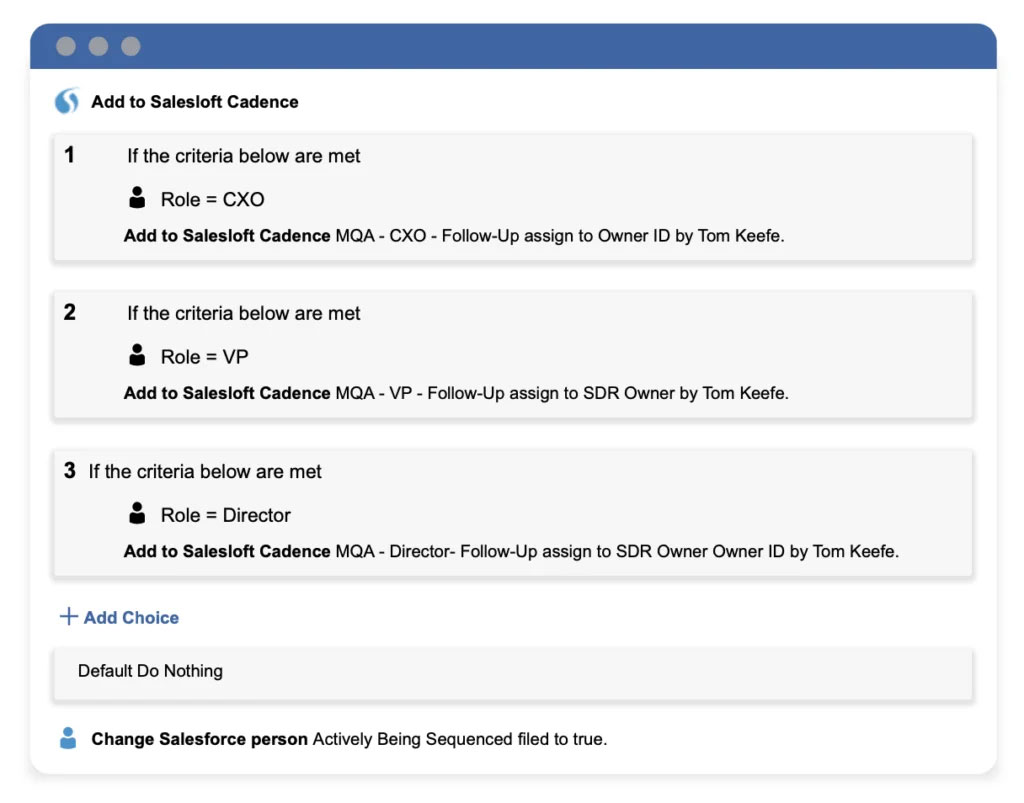This screenshot has width=1024, height=803.
Task: Click the first gray window dot
Action: 66,46
